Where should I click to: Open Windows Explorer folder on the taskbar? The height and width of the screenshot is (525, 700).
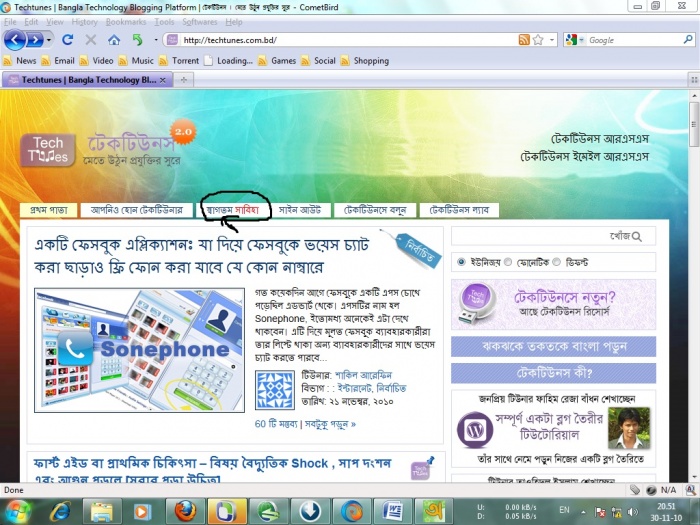click(101, 512)
